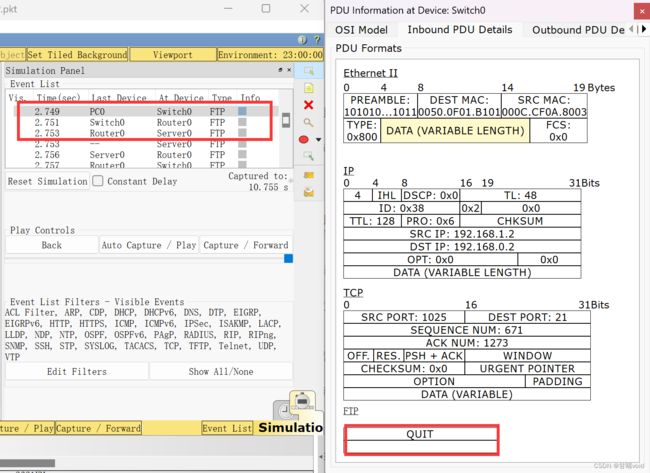650x473 pixels.
Task: Open the question mark help icon
Action: [317, 40]
